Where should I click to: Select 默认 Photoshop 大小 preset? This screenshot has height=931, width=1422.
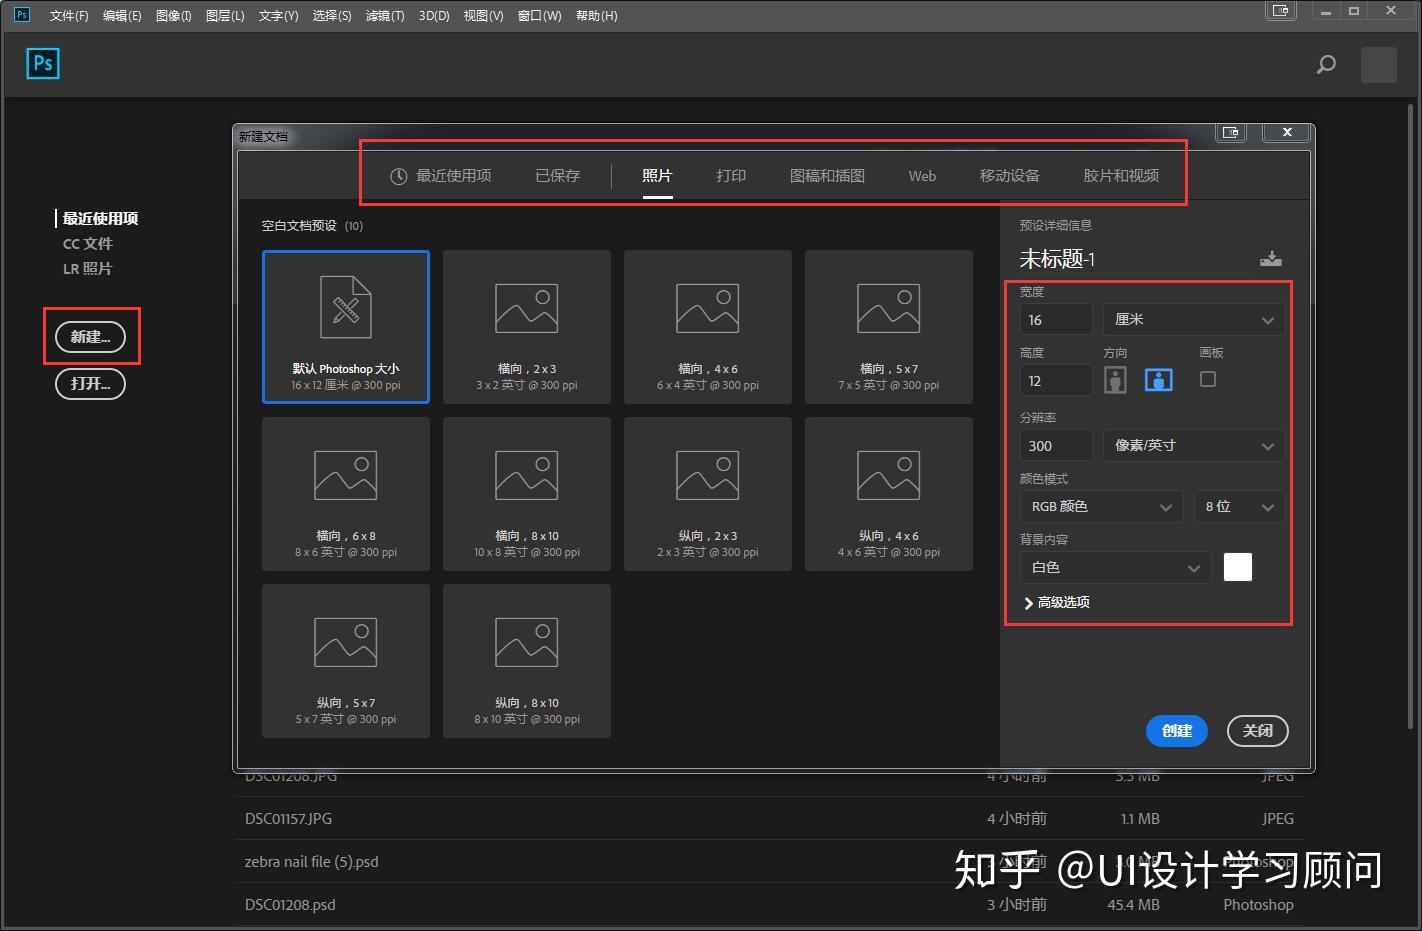[x=346, y=327]
